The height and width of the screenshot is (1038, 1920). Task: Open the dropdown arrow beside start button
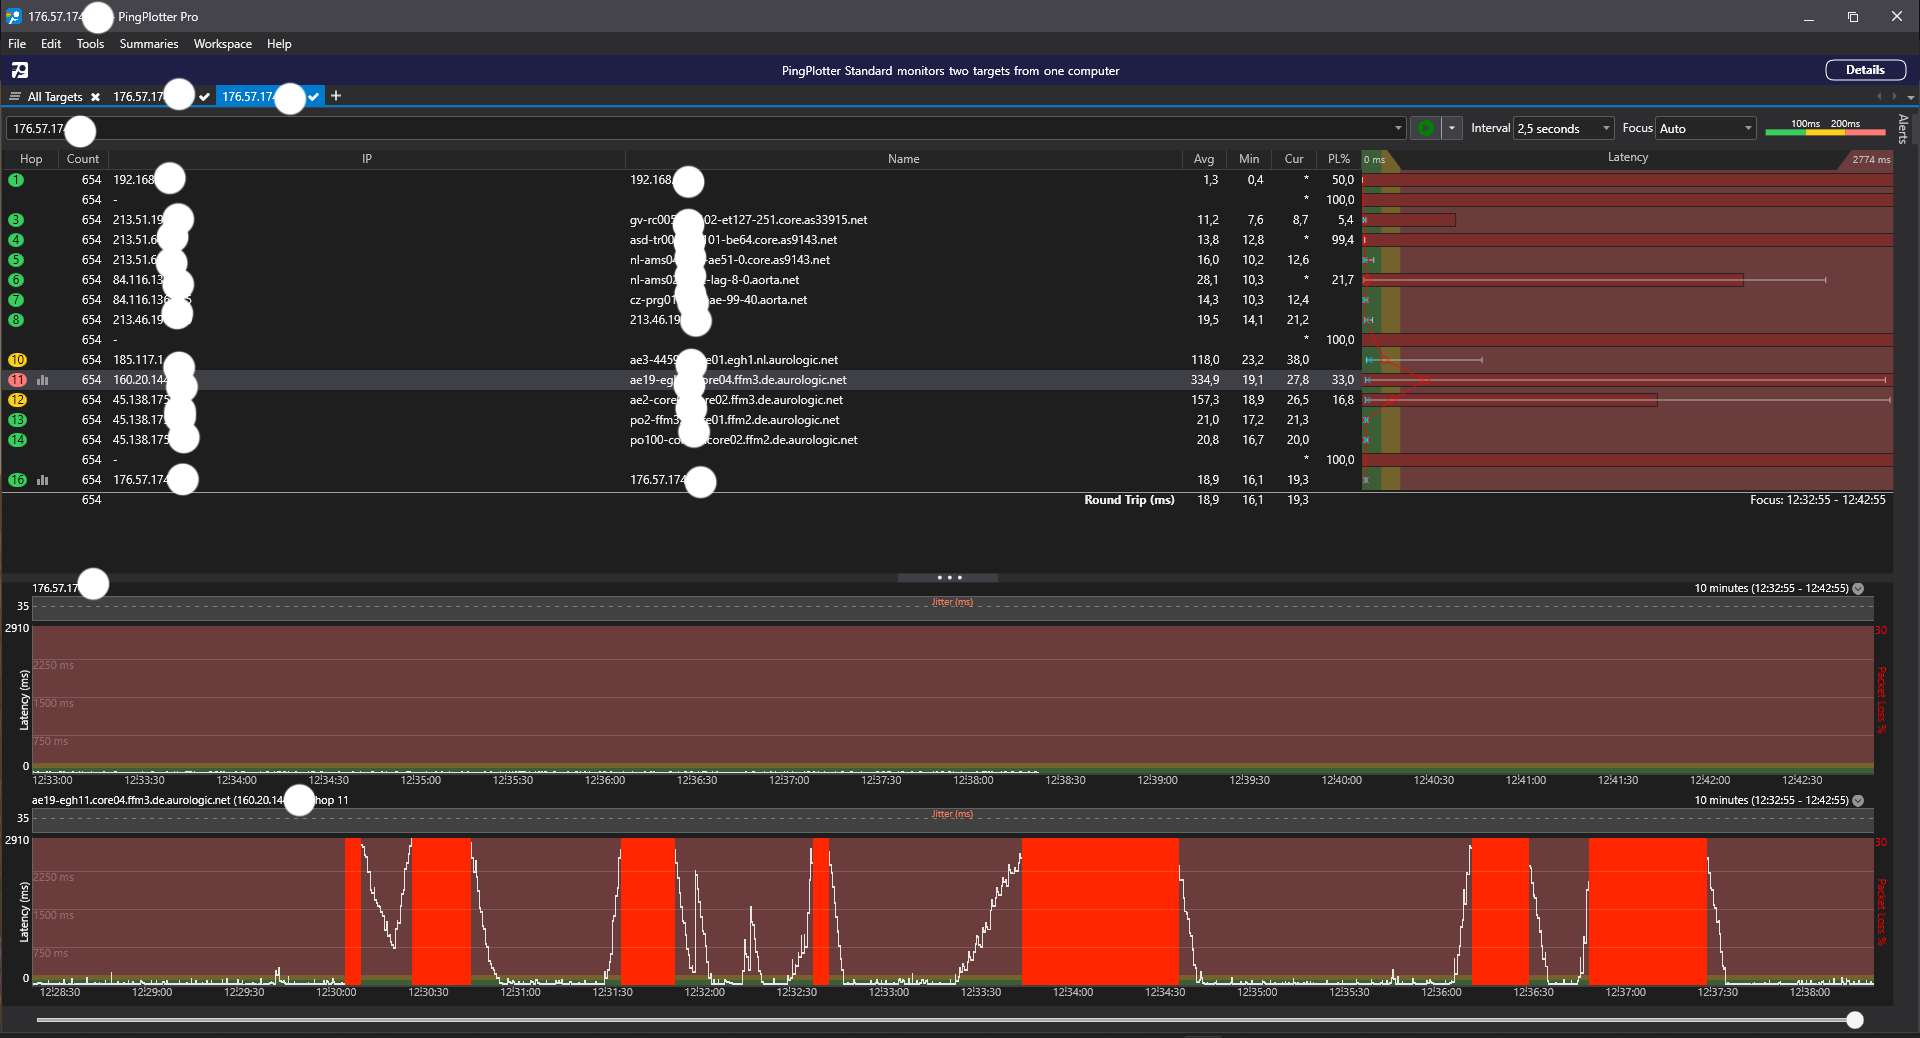pyautogui.click(x=1452, y=128)
